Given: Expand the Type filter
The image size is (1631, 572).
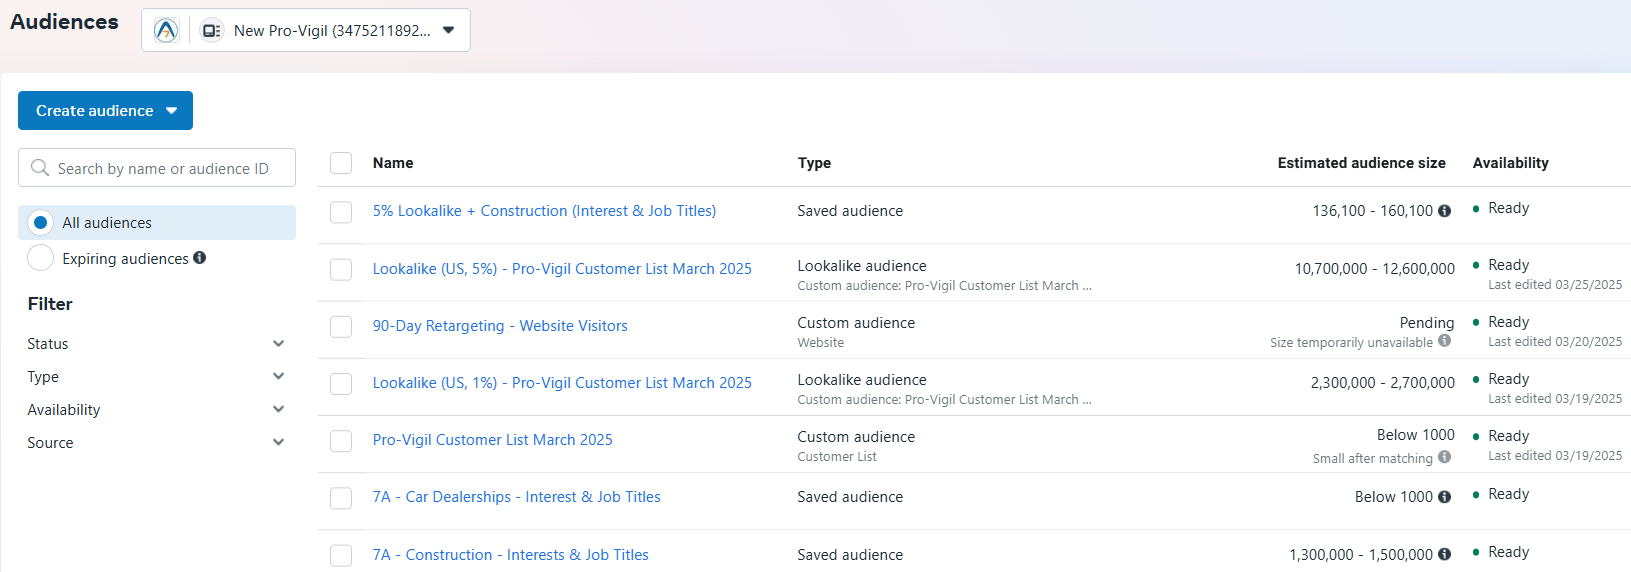Looking at the screenshot, I should pyautogui.click(x=157, y=377).
